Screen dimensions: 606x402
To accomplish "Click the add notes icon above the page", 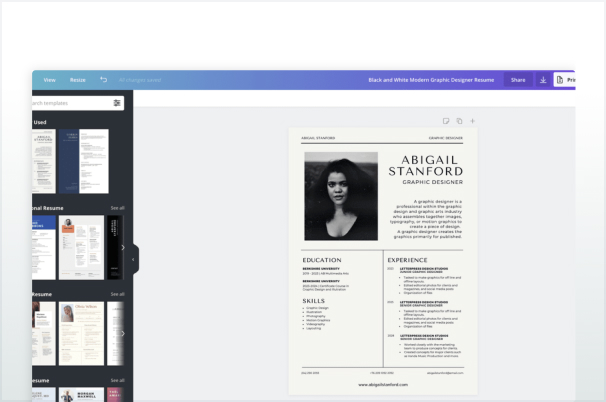I will [446, 121].
